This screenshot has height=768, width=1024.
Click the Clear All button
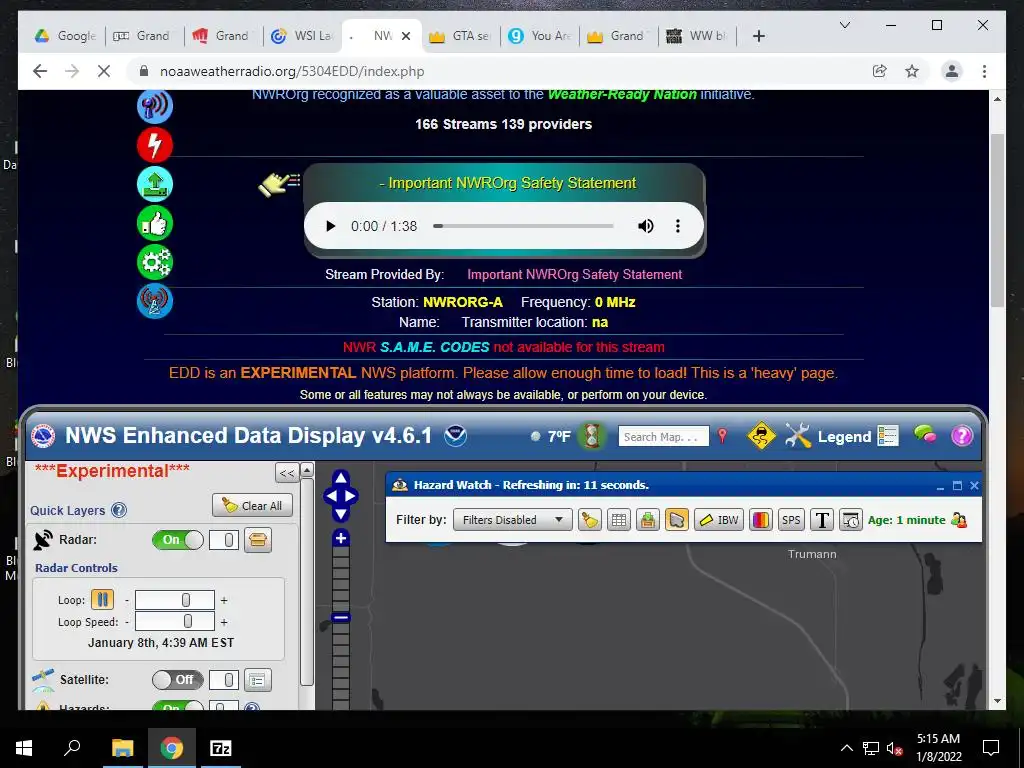pos(252,505)
